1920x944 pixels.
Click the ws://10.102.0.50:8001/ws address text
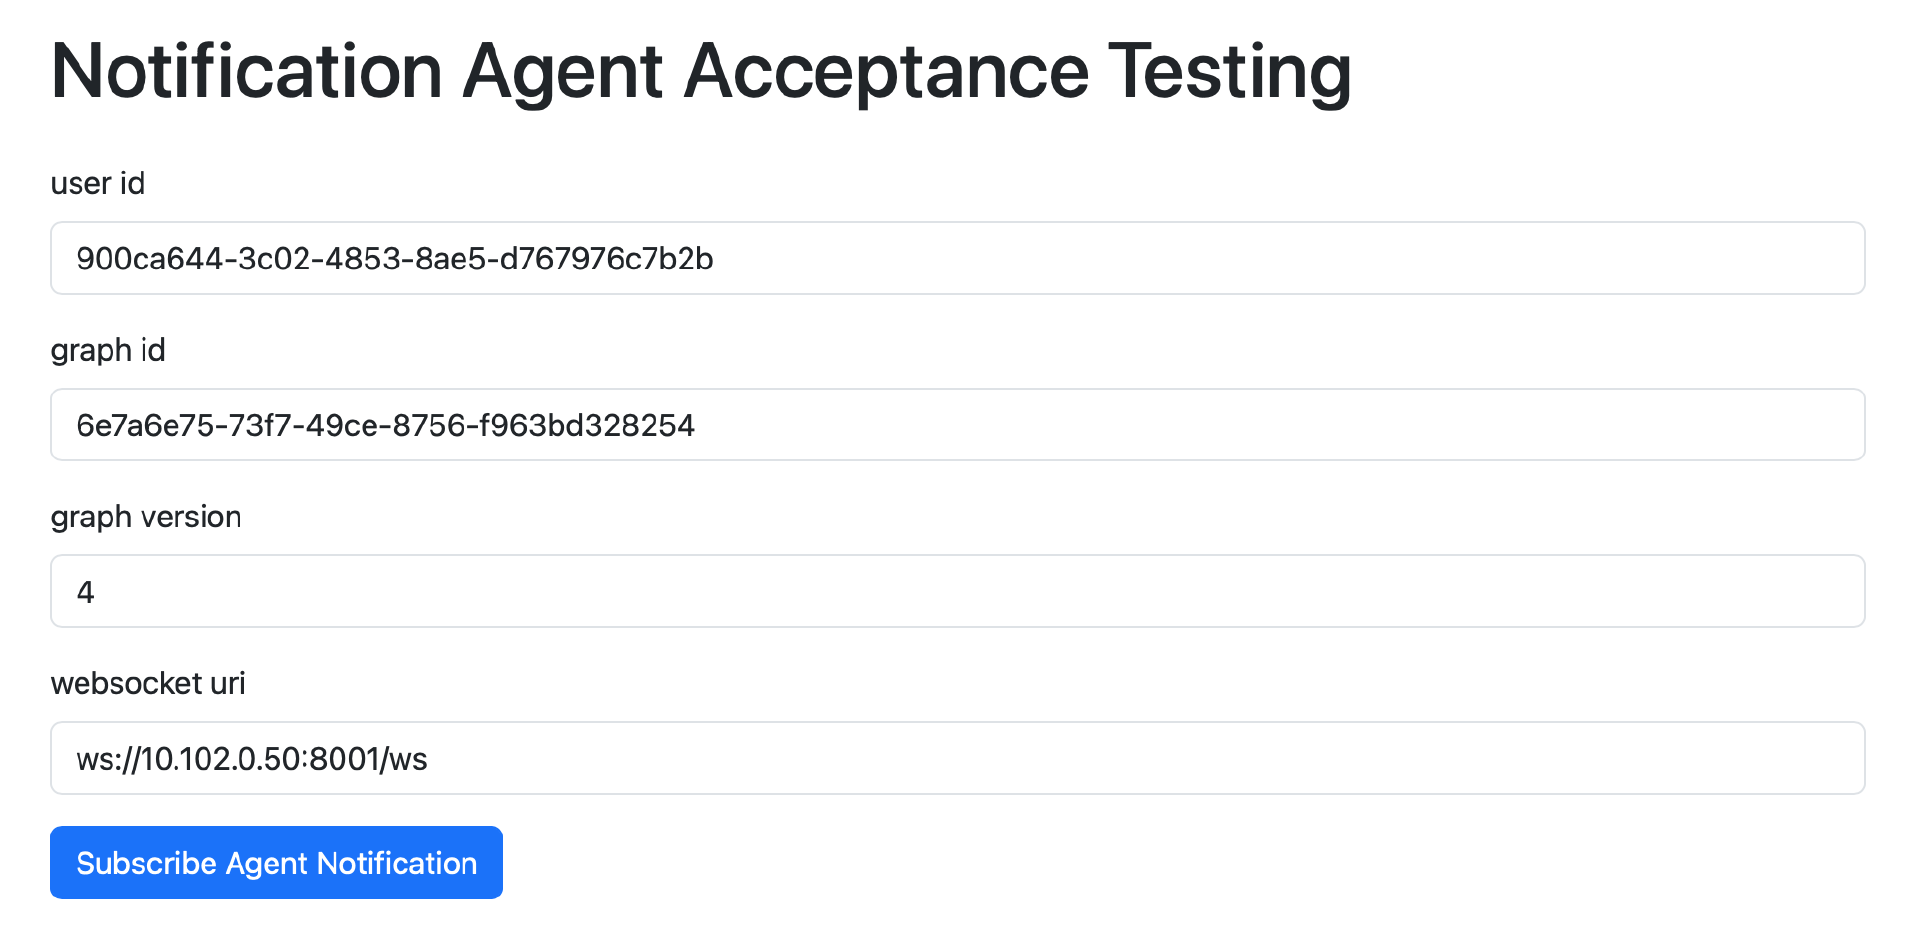252,759
